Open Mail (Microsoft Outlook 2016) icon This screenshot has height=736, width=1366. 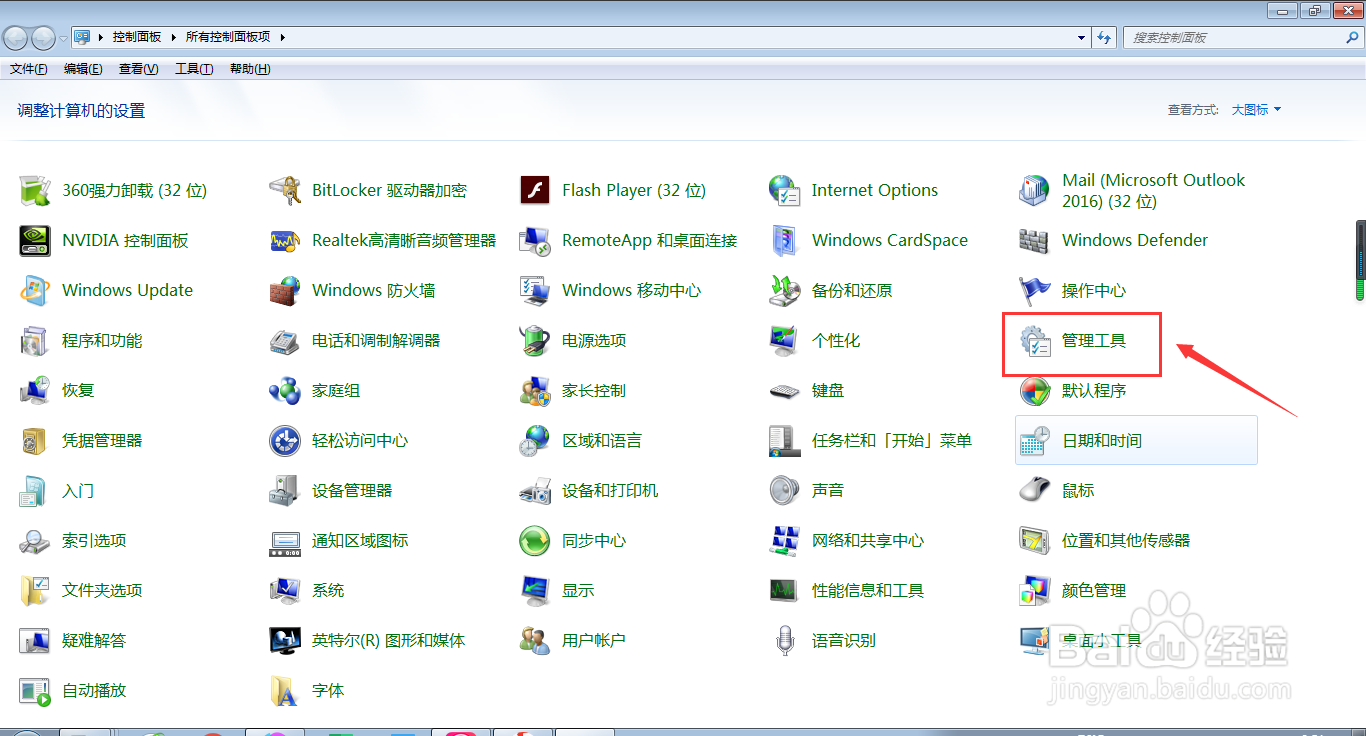coord(1035,190)
